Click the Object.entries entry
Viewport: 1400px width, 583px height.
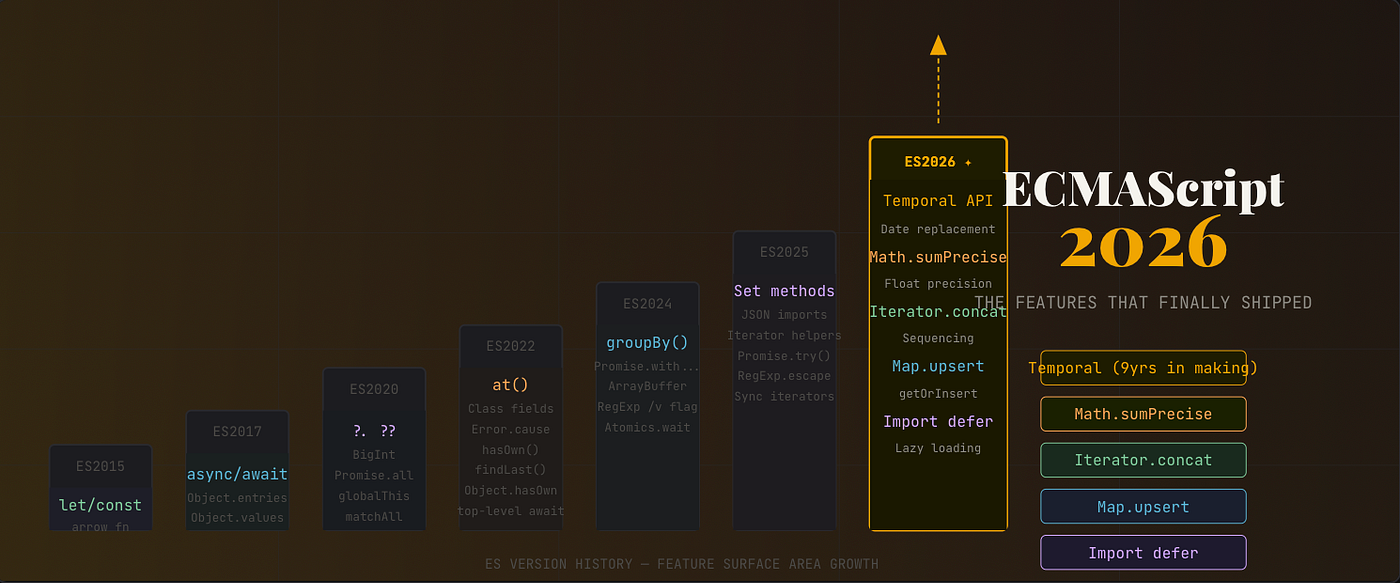pyautogui.click(x=237, y=498)
